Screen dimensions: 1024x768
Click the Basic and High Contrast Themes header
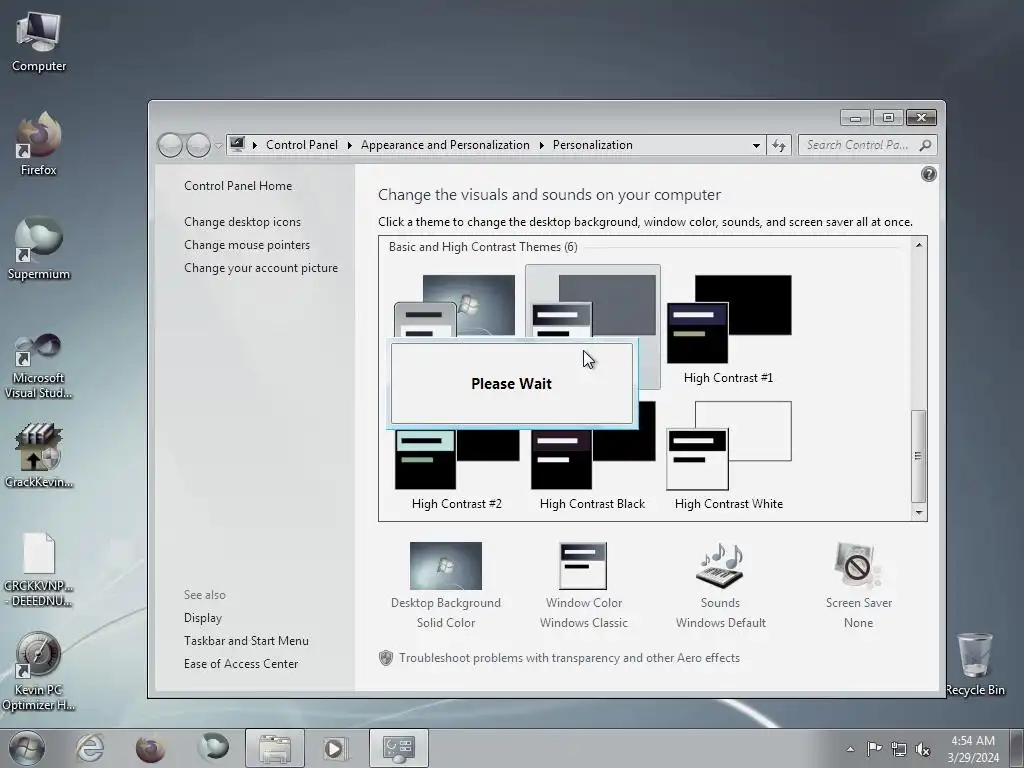click(x=483, y=247)
